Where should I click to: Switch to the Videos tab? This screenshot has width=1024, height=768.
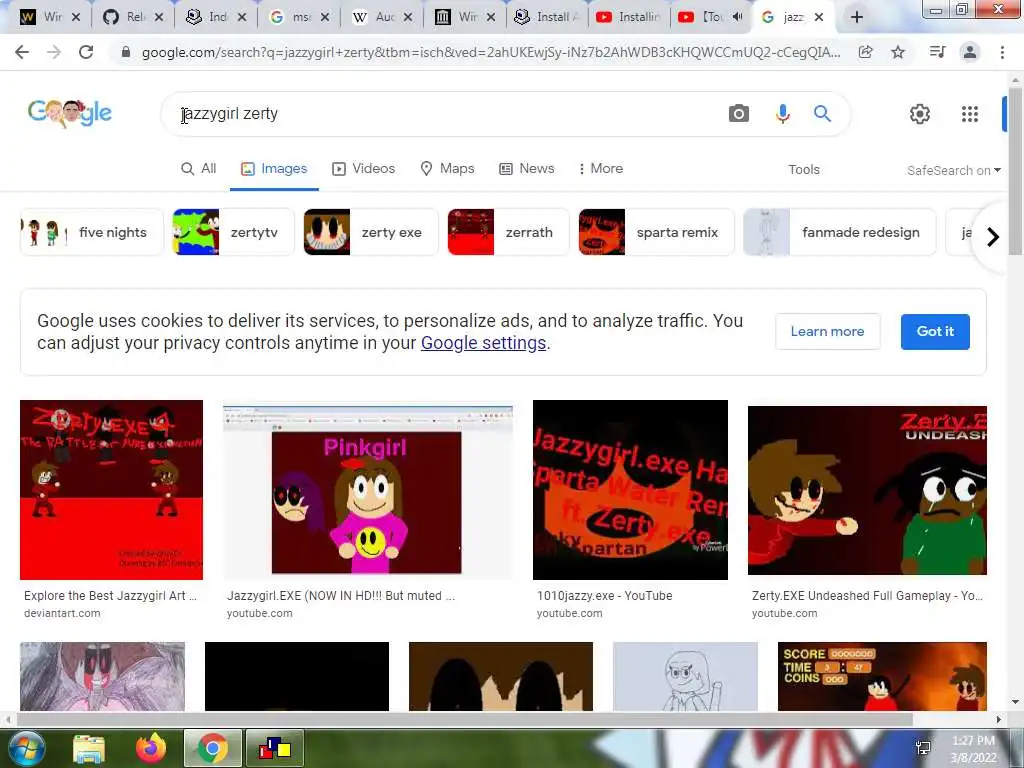[364, 168]
